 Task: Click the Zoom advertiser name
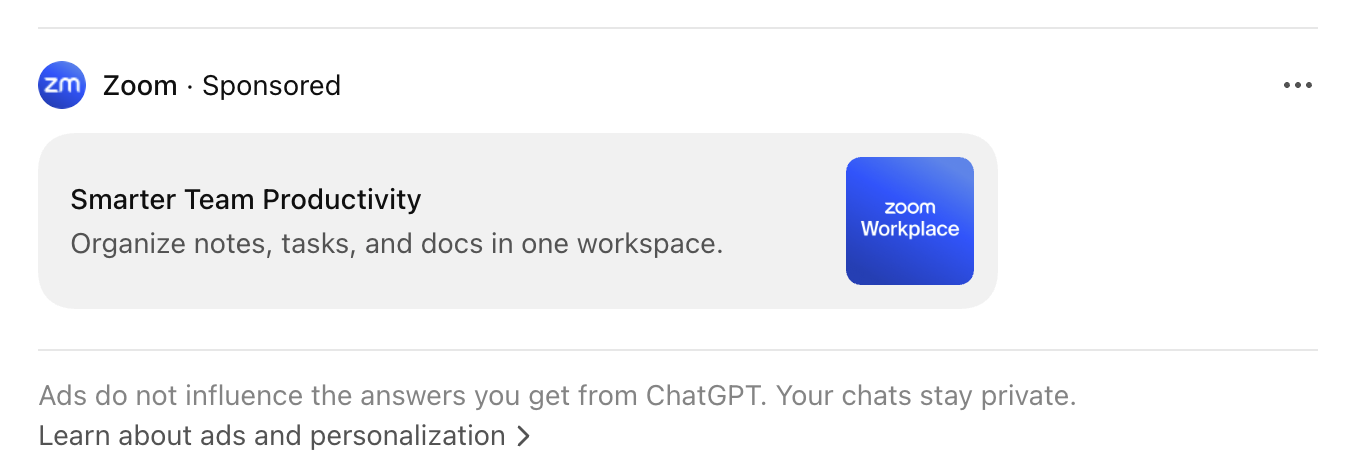(140, 86)
